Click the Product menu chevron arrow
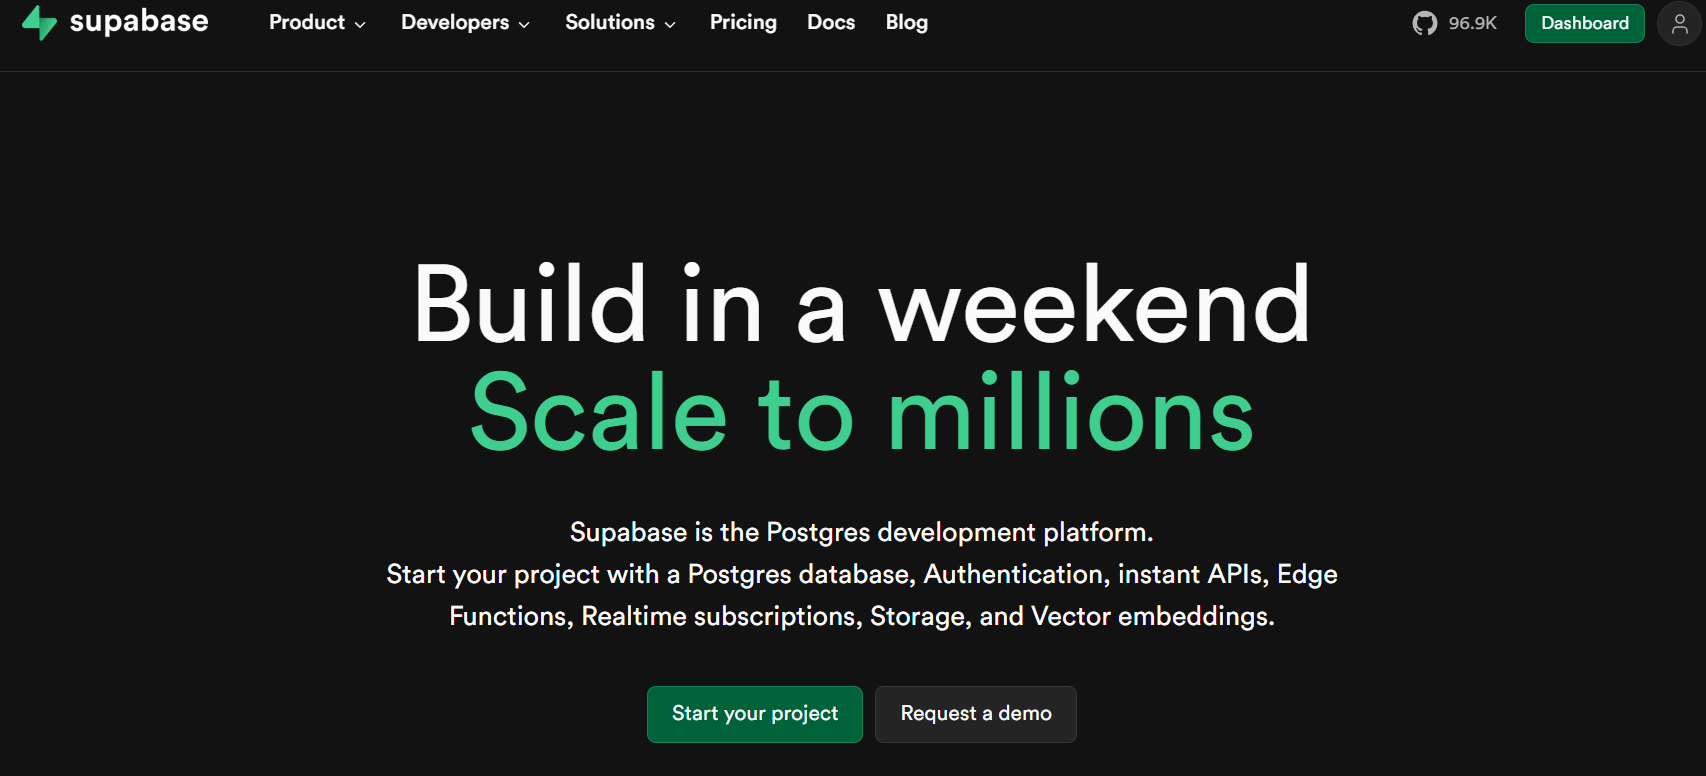This screenshot has height=776, width=1706. pos(360,24)
